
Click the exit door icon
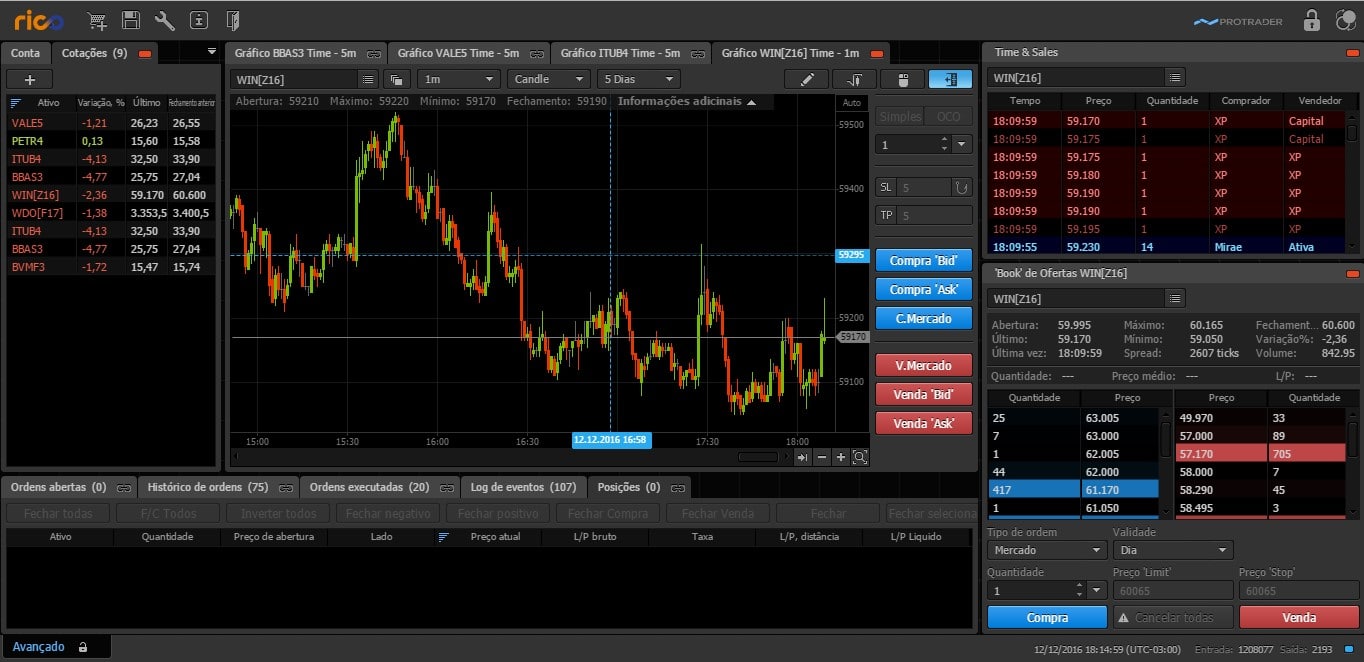(233, 20)
